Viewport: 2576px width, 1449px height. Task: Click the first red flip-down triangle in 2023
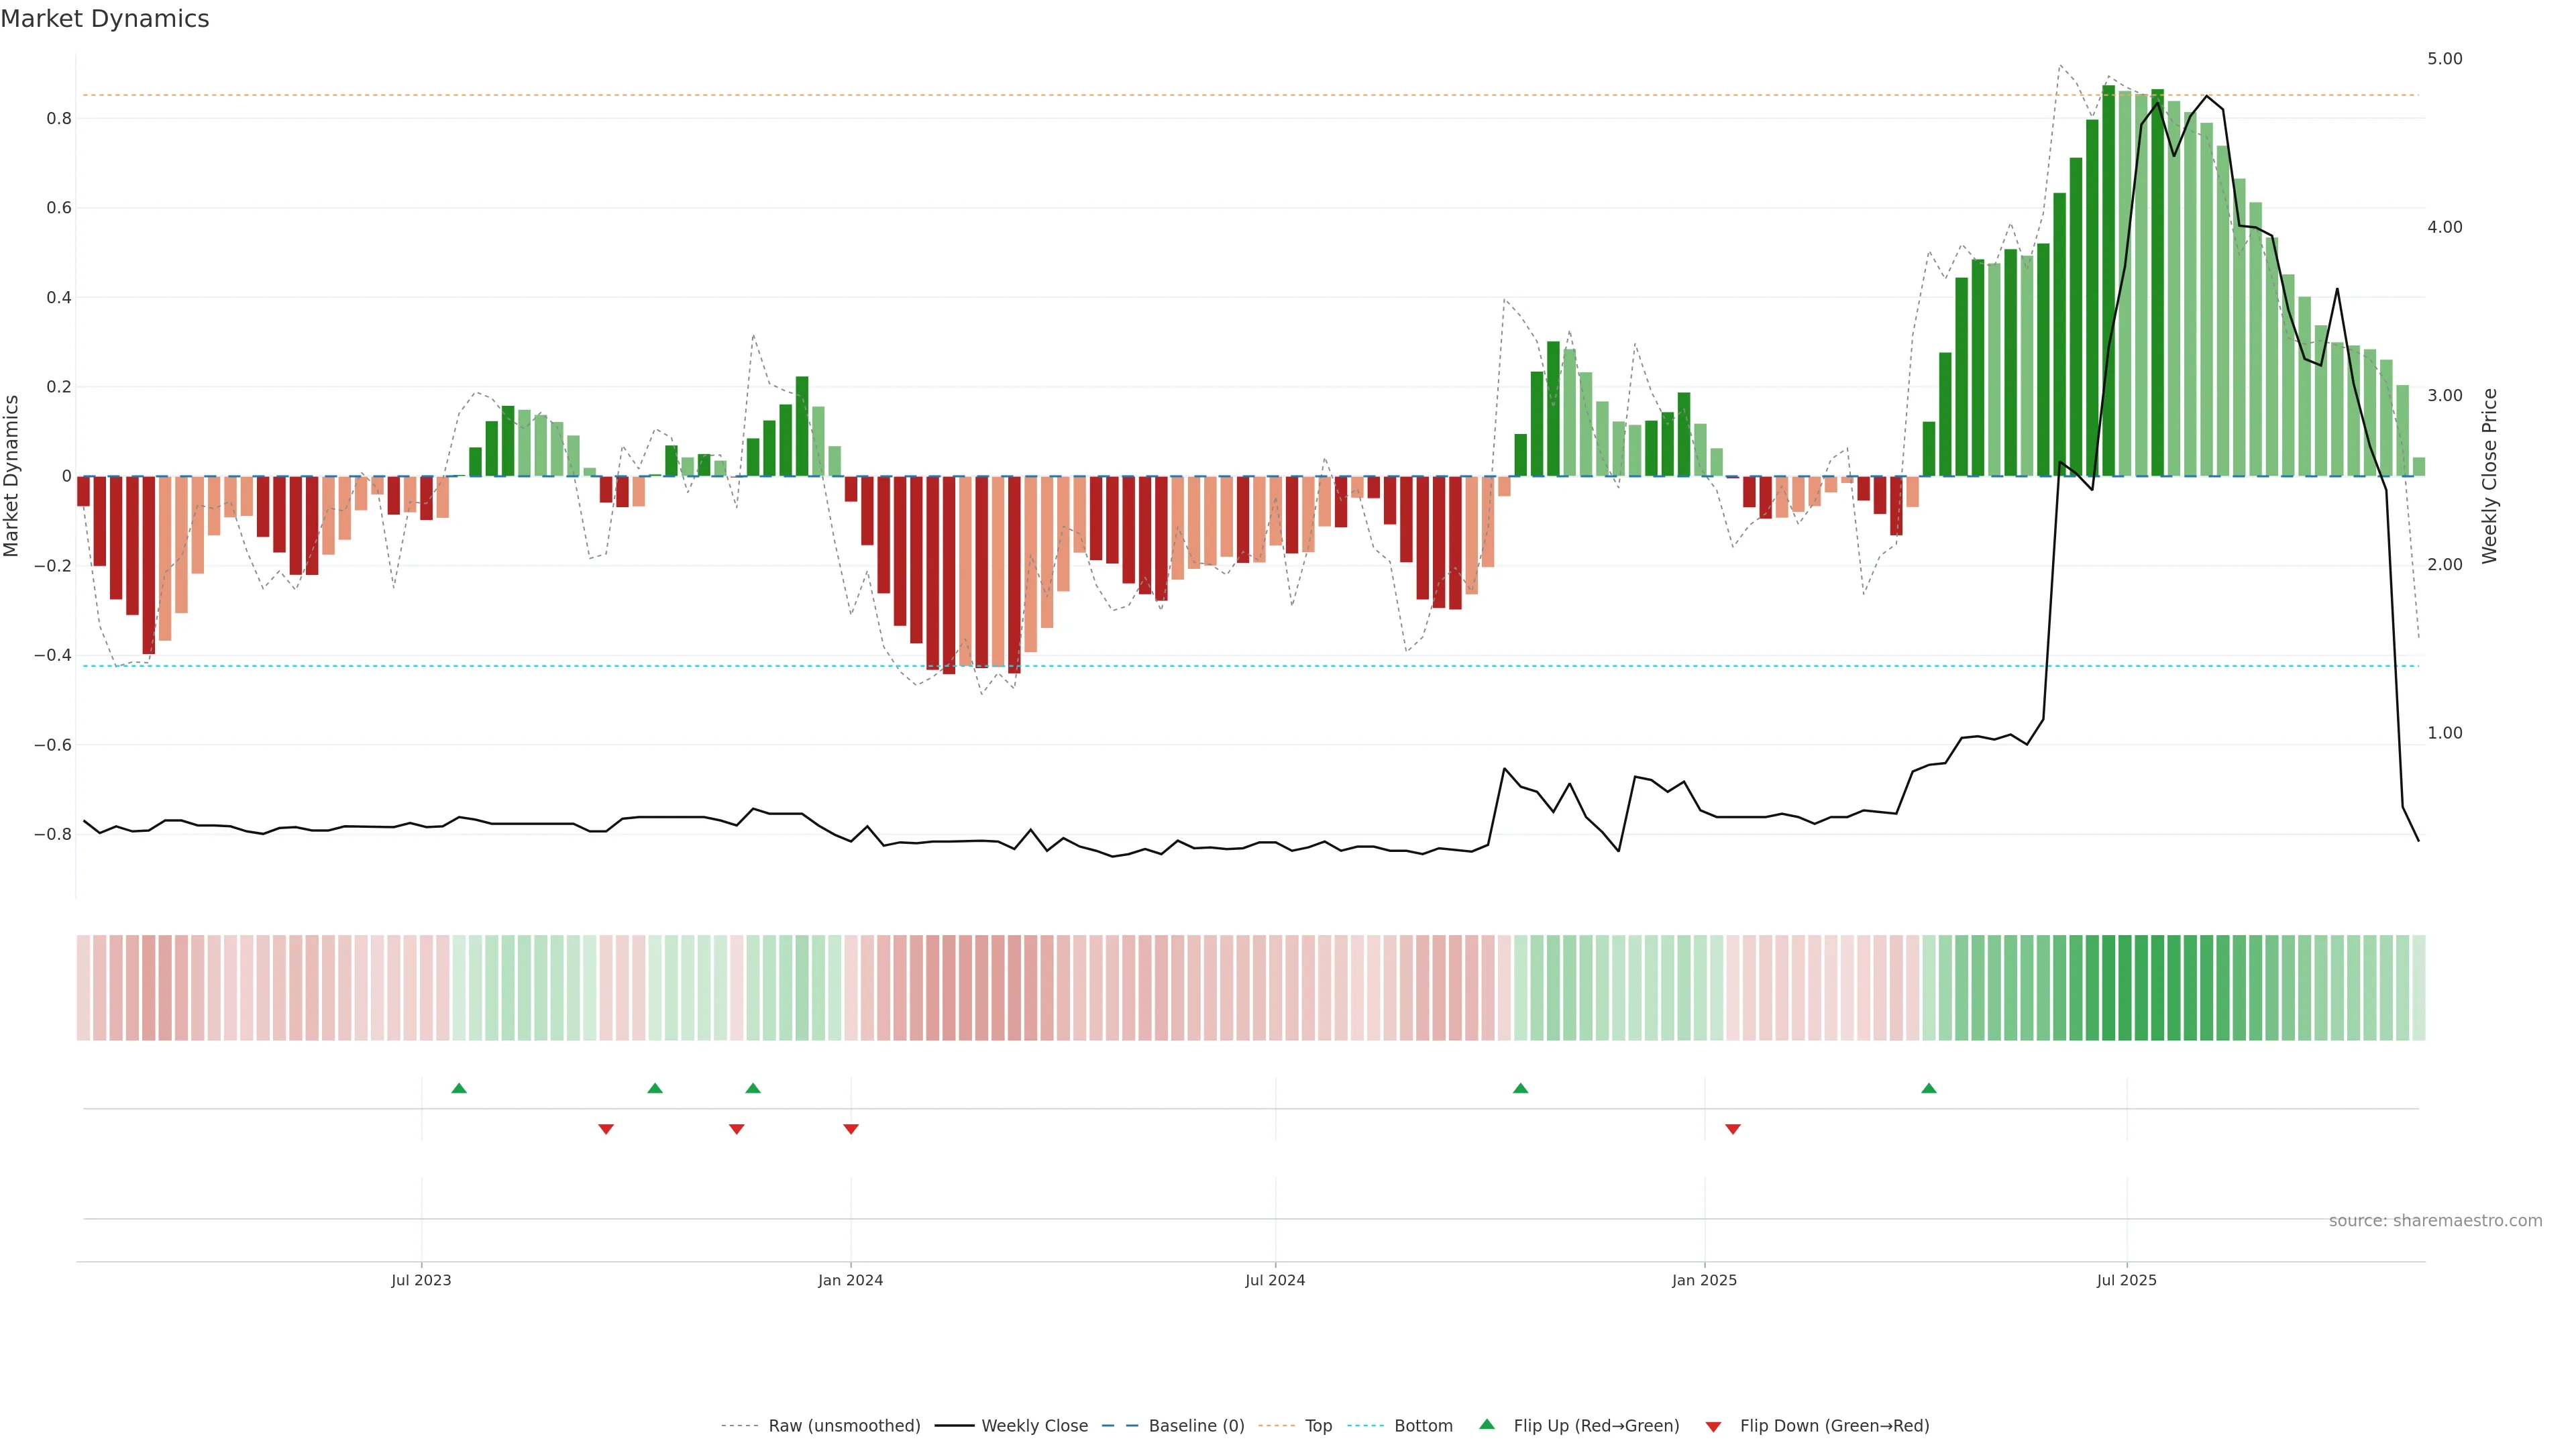(606, 1129)
